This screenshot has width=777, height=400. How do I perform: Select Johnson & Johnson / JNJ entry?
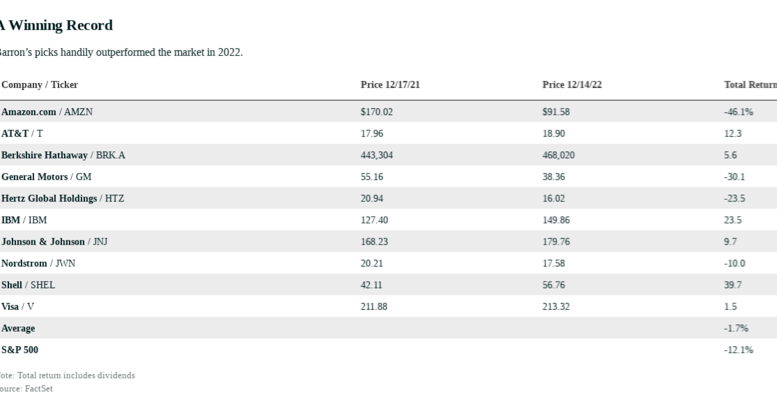pos(57,241)
